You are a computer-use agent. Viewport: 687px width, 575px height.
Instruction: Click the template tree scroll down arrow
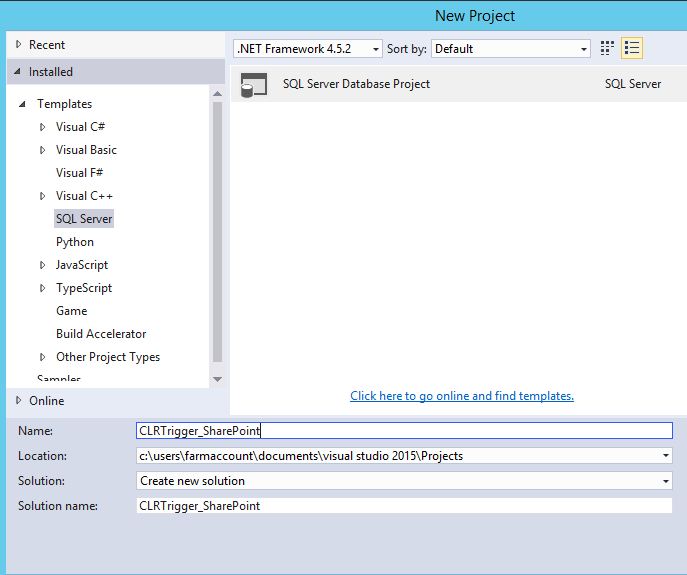pos(217,379)
